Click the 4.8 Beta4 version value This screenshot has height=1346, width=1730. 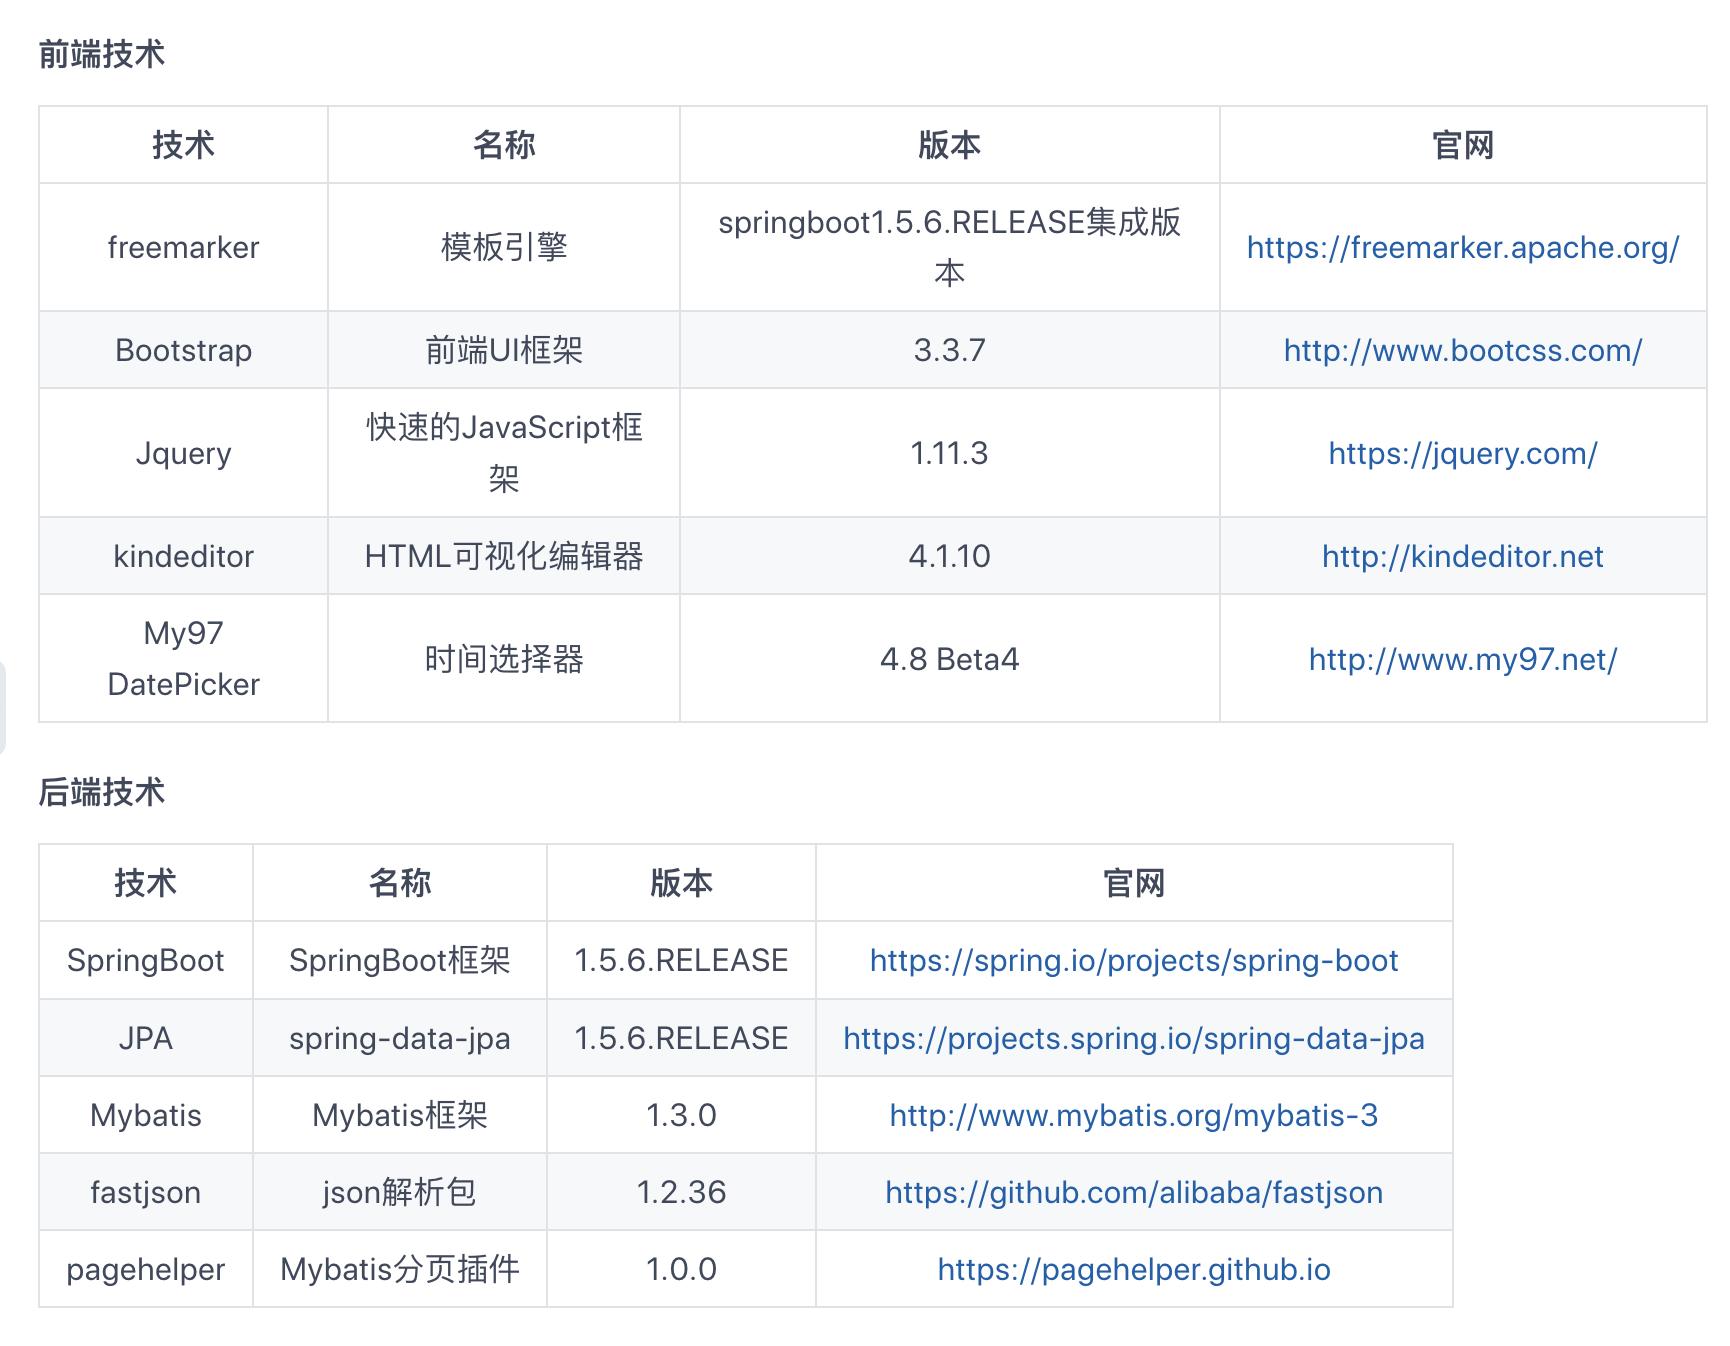click(950, 659)
